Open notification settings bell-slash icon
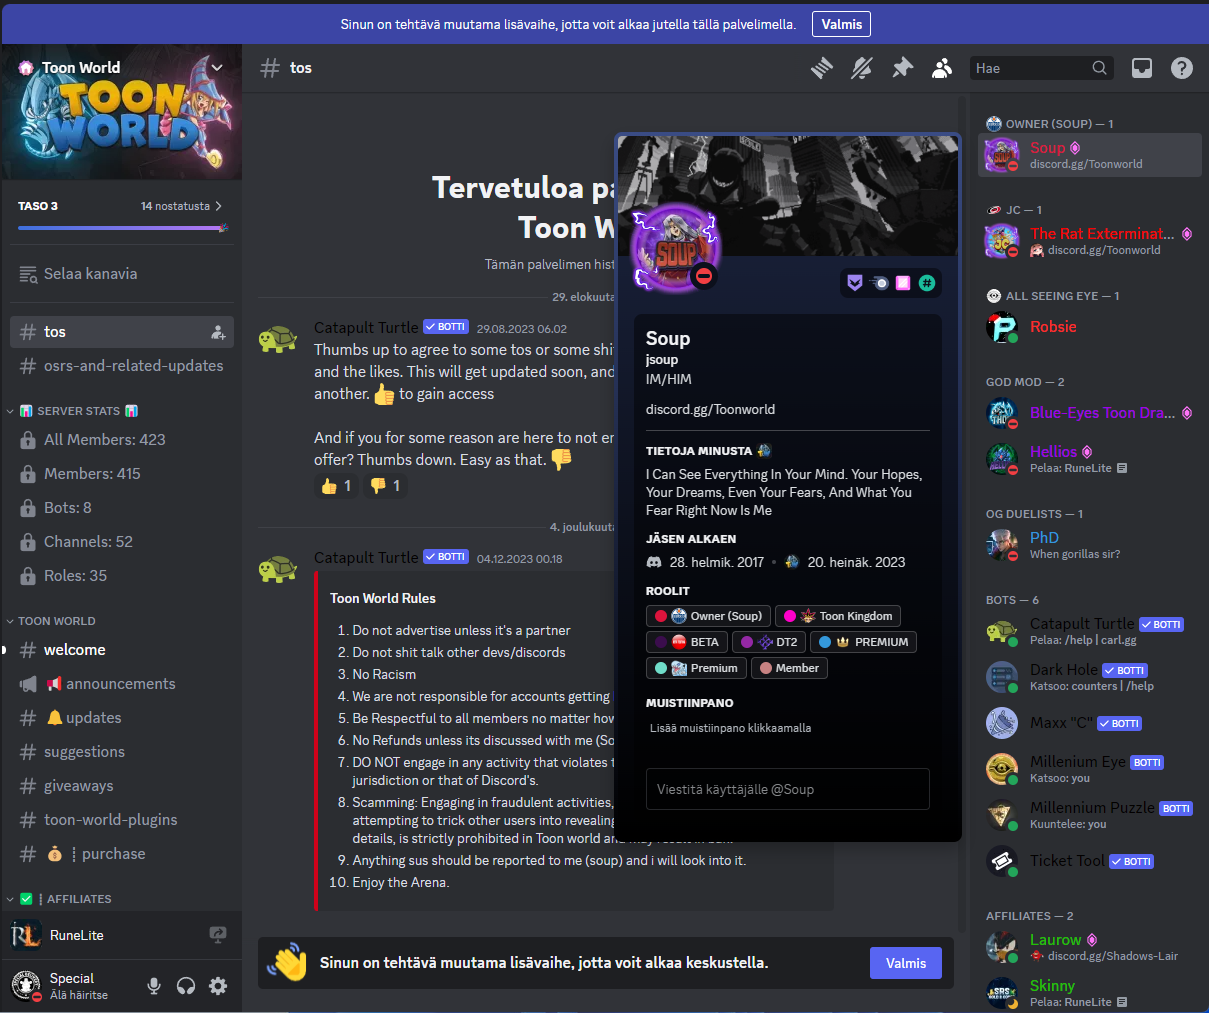The height and width of the screenshot is (1013, 1209). click(862, 68)
